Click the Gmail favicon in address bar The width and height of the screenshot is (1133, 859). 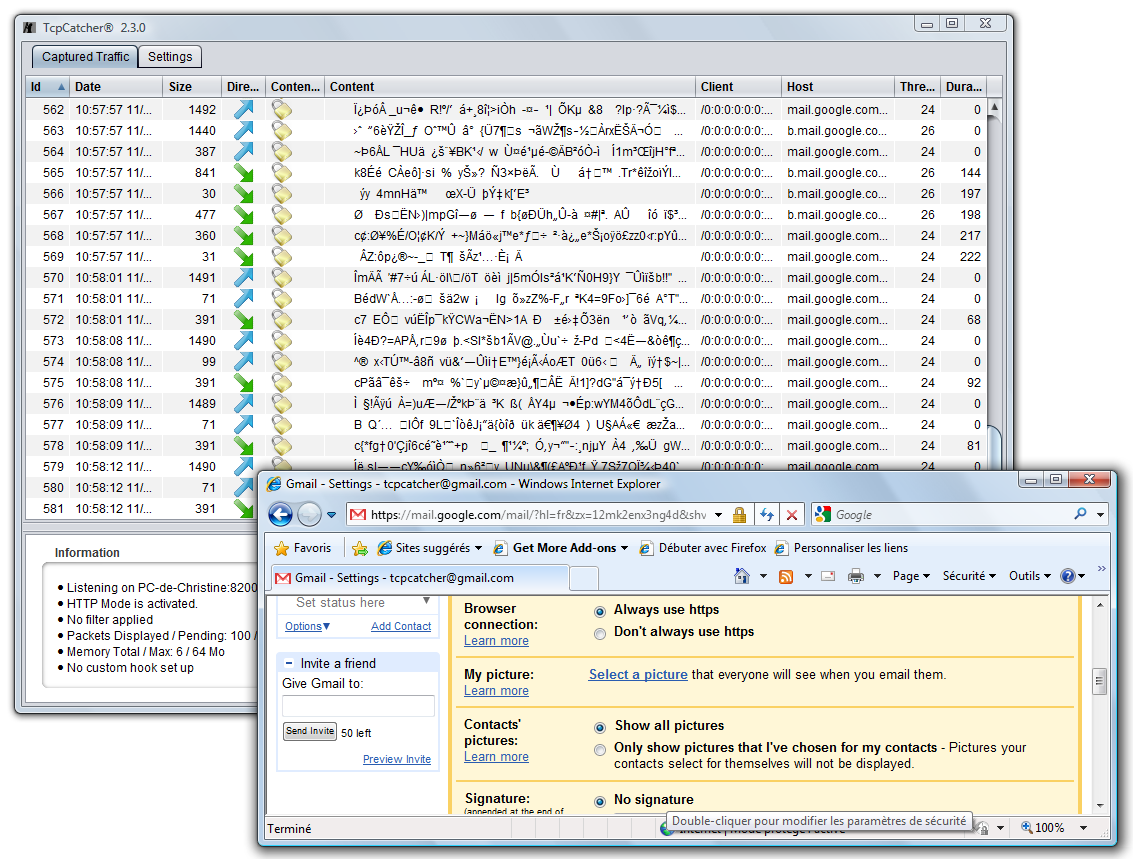pos(358,514)
